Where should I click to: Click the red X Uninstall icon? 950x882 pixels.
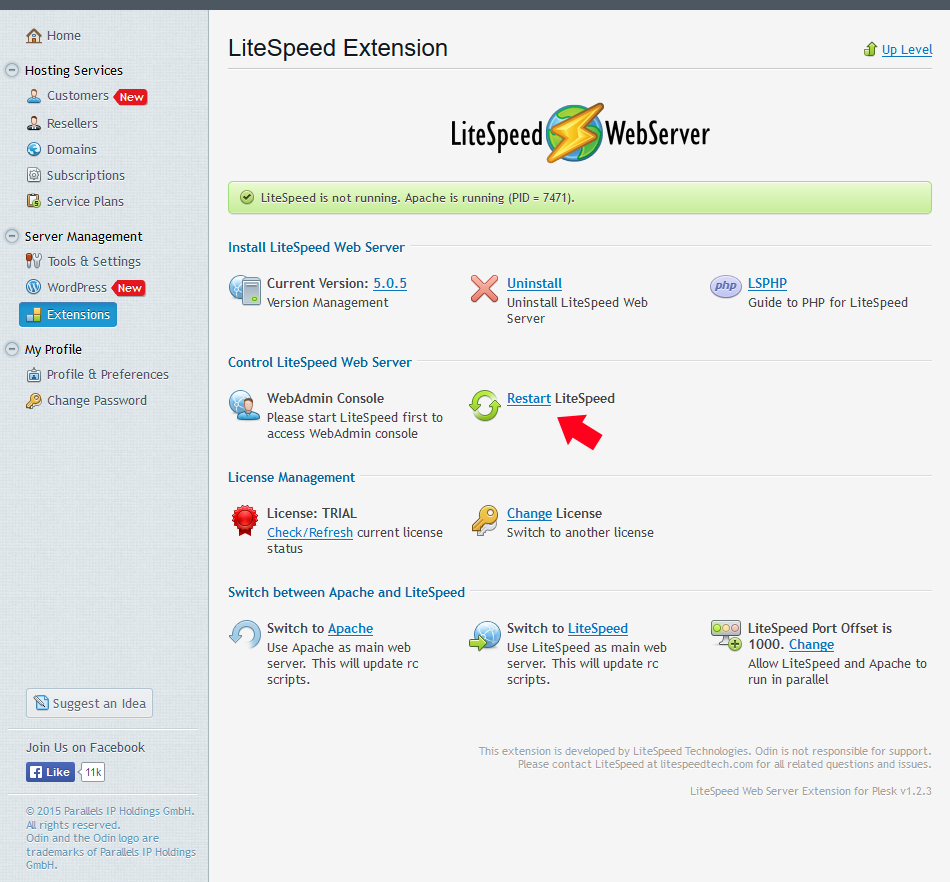484,289
